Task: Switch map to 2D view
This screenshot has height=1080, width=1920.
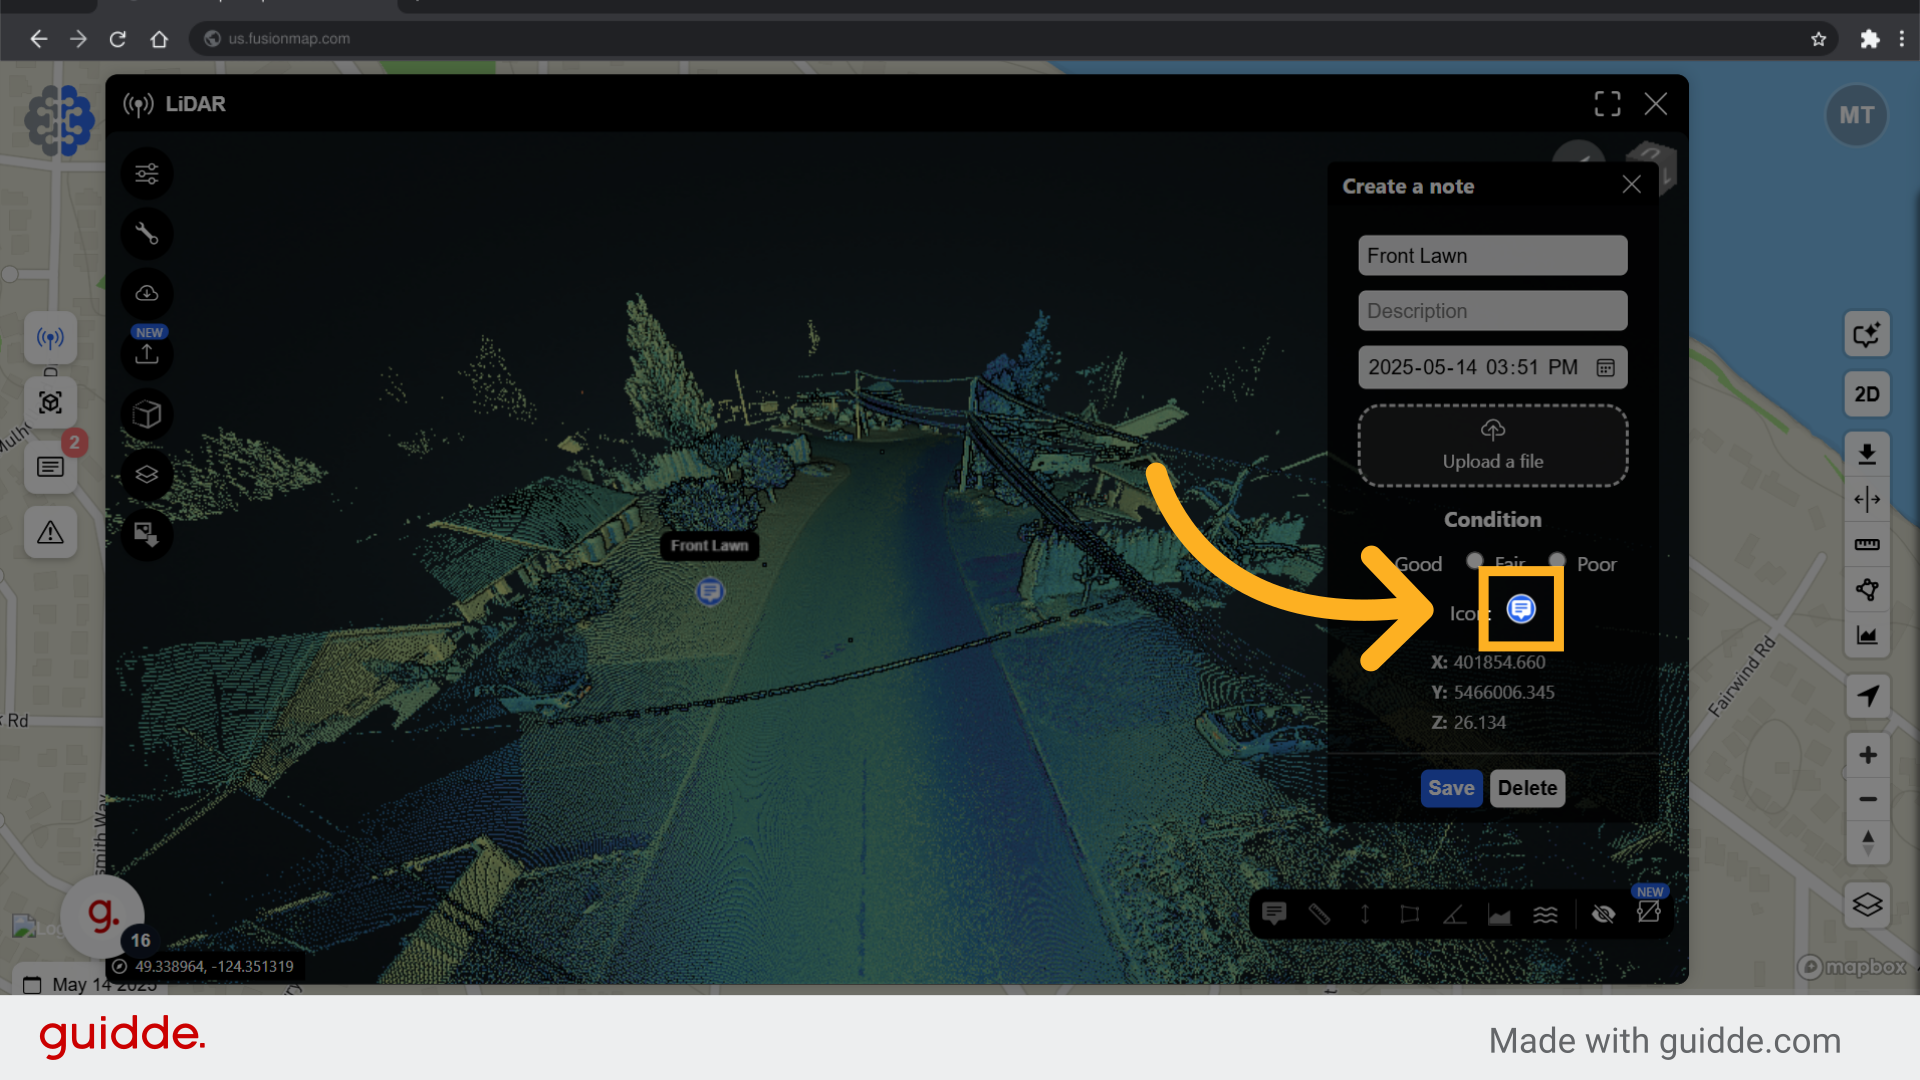Action: 1866,394
